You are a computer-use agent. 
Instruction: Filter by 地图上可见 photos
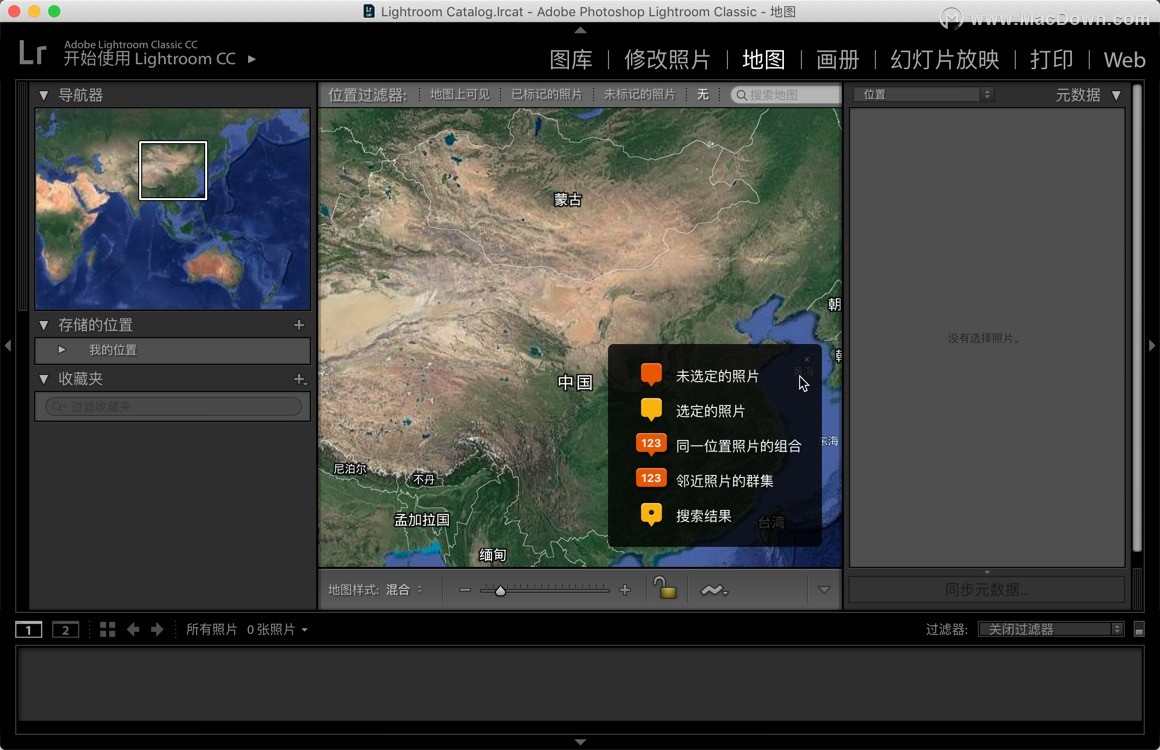click(x=459, y=95)
